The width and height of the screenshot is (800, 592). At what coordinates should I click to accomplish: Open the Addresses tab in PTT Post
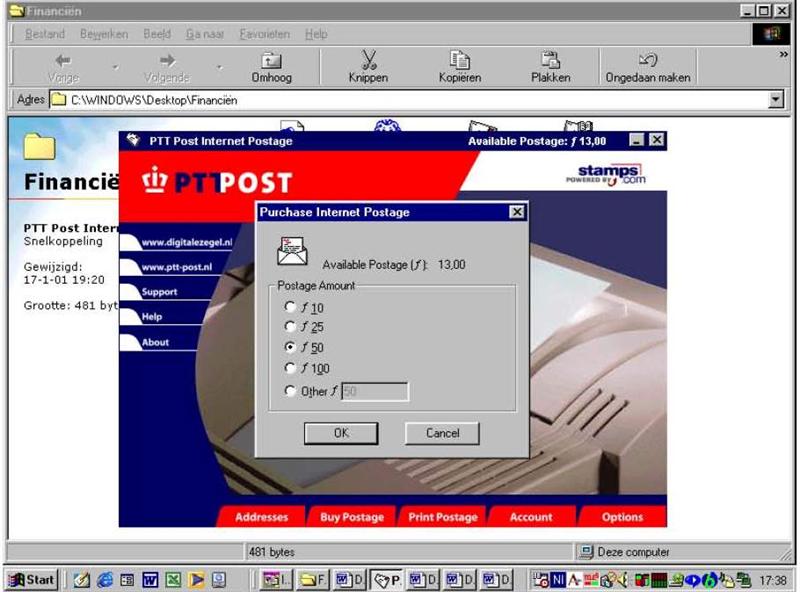coord(261,516)
